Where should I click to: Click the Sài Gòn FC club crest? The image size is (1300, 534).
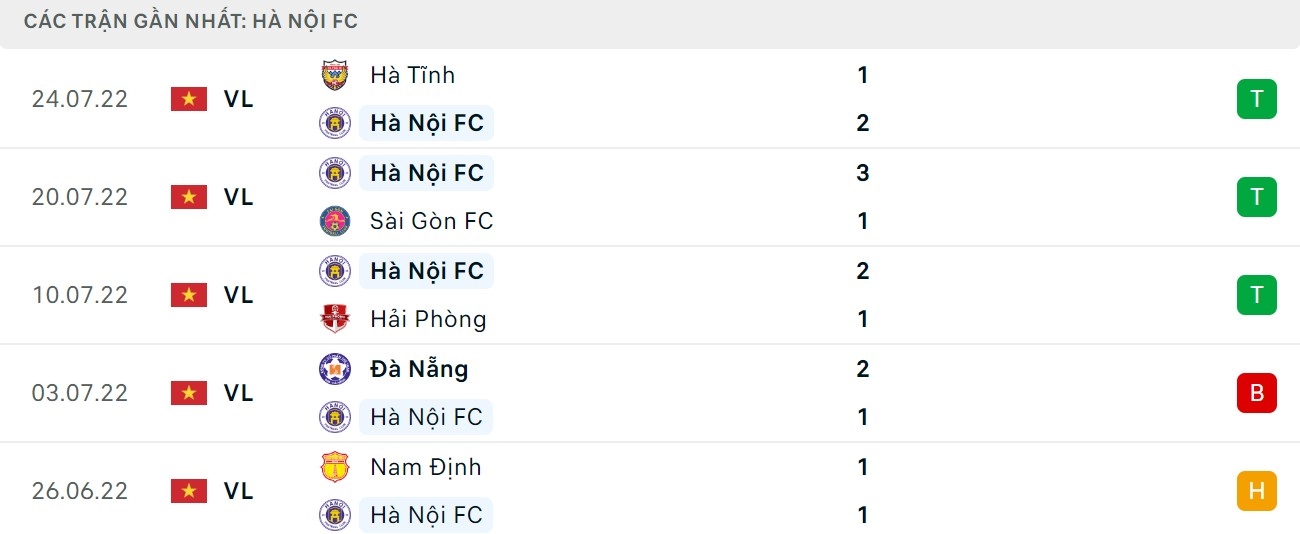tap(334, 221)
